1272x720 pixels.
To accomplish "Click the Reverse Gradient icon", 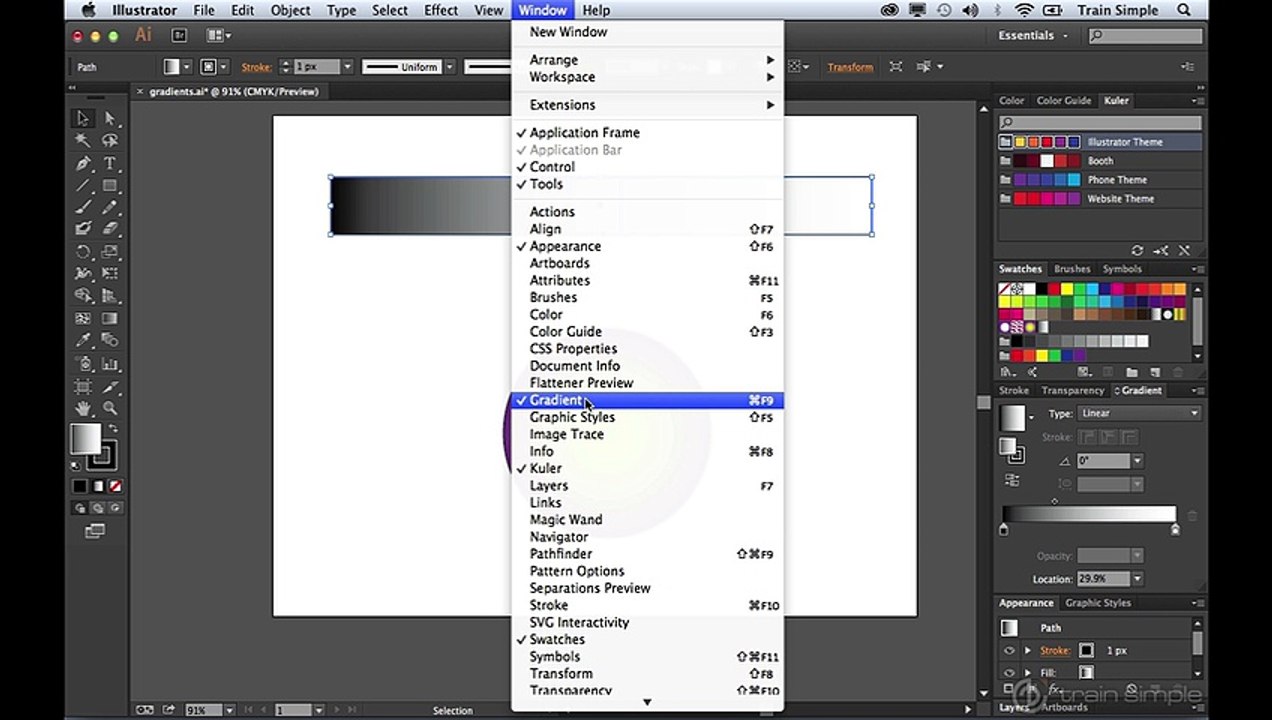I will [x=1012, y=481].
